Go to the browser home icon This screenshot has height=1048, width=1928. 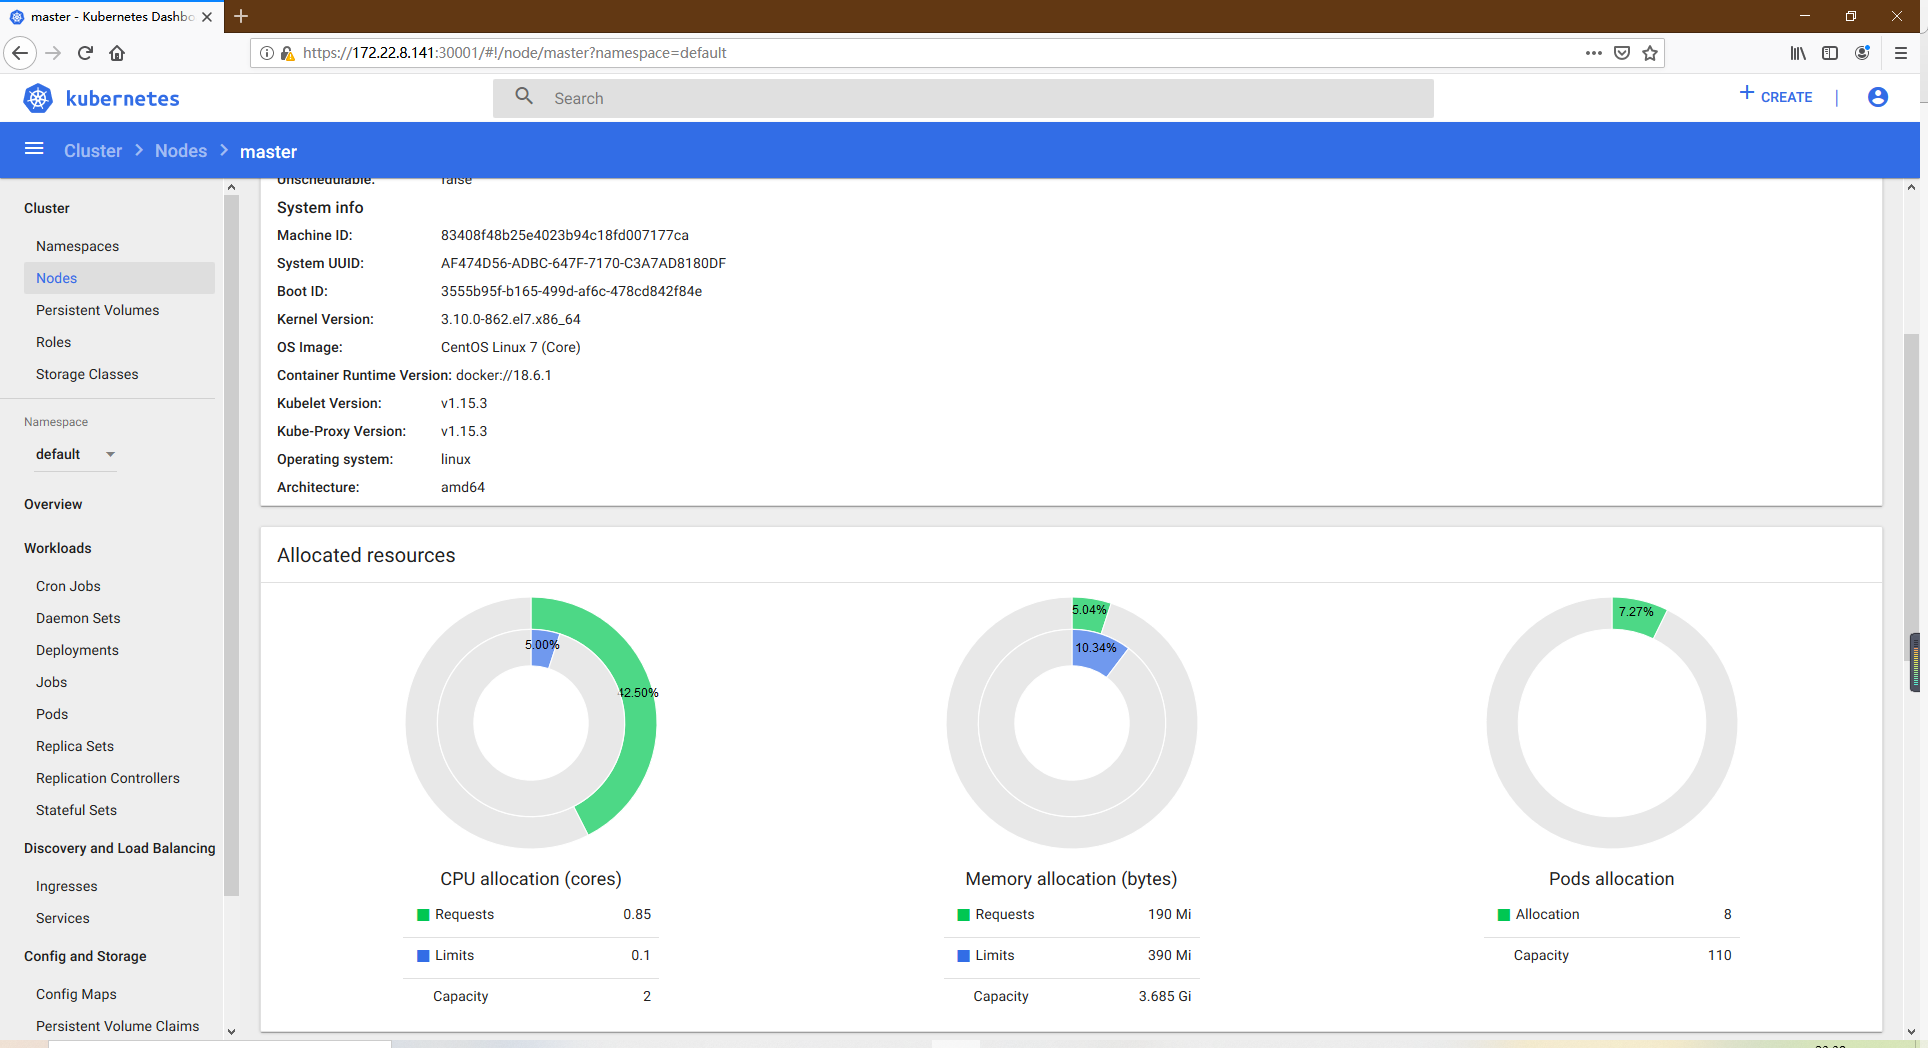[117, 53]
